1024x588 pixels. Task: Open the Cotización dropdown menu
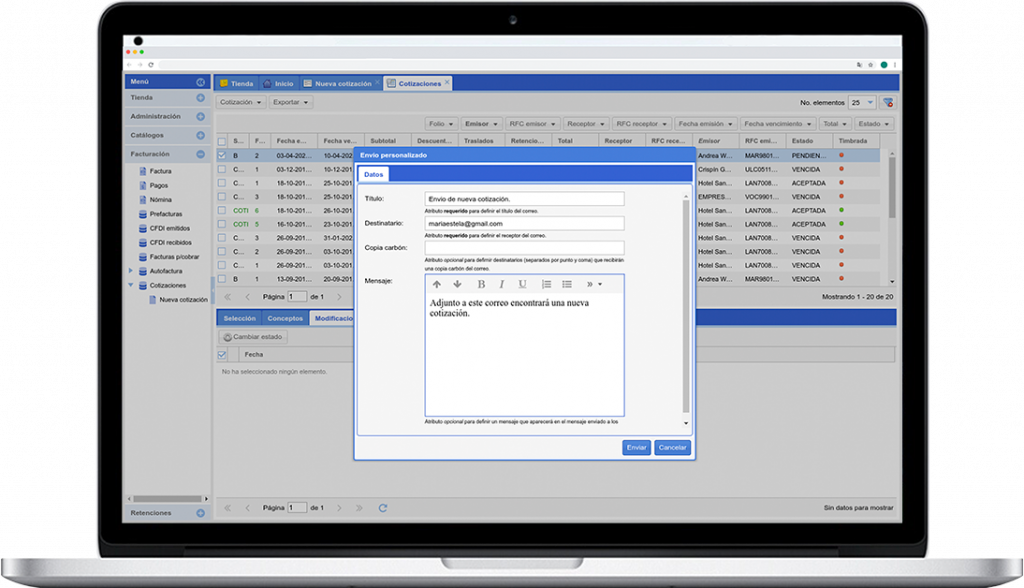click(x=242, y=102)
